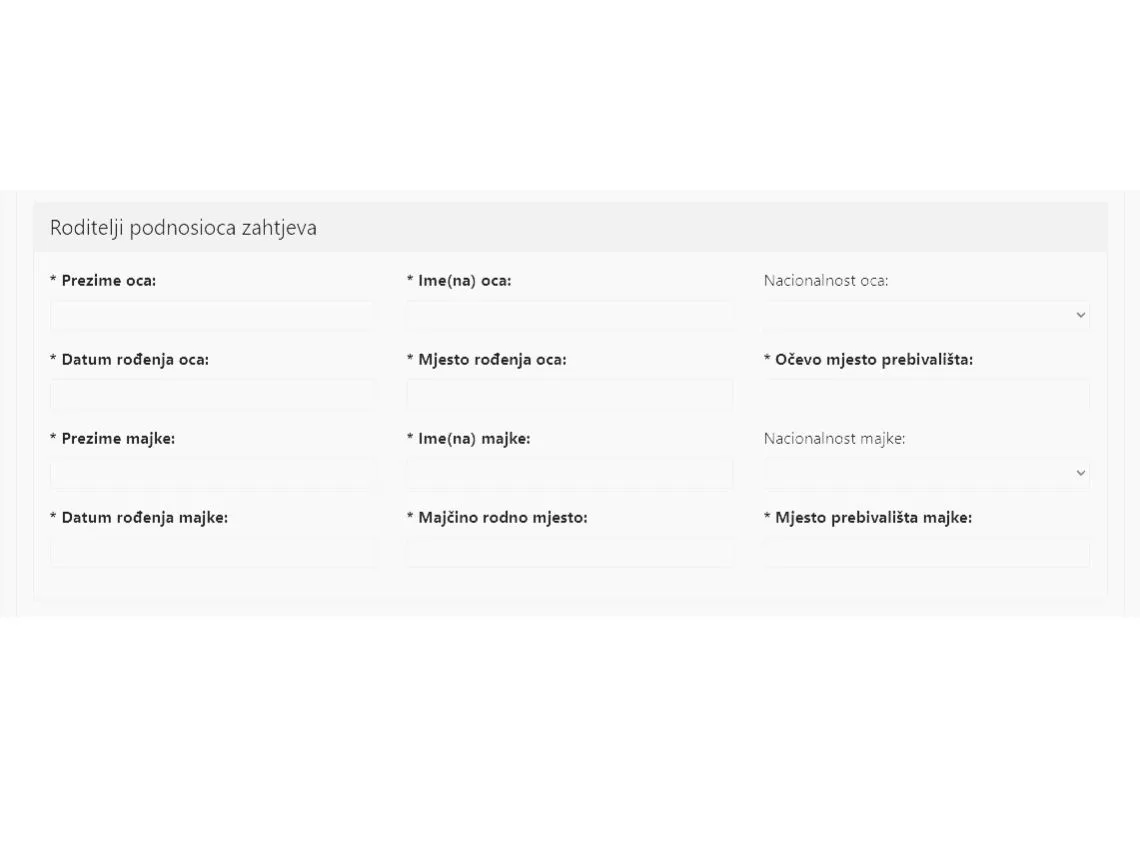Click the '* Ime(na) majke:' label

(x=468, y=439)
